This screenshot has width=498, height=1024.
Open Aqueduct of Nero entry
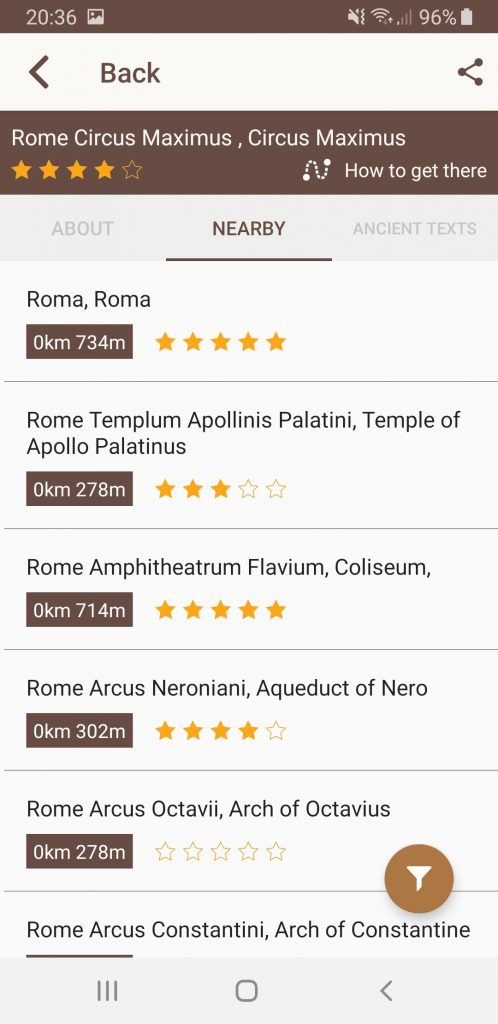249,711
